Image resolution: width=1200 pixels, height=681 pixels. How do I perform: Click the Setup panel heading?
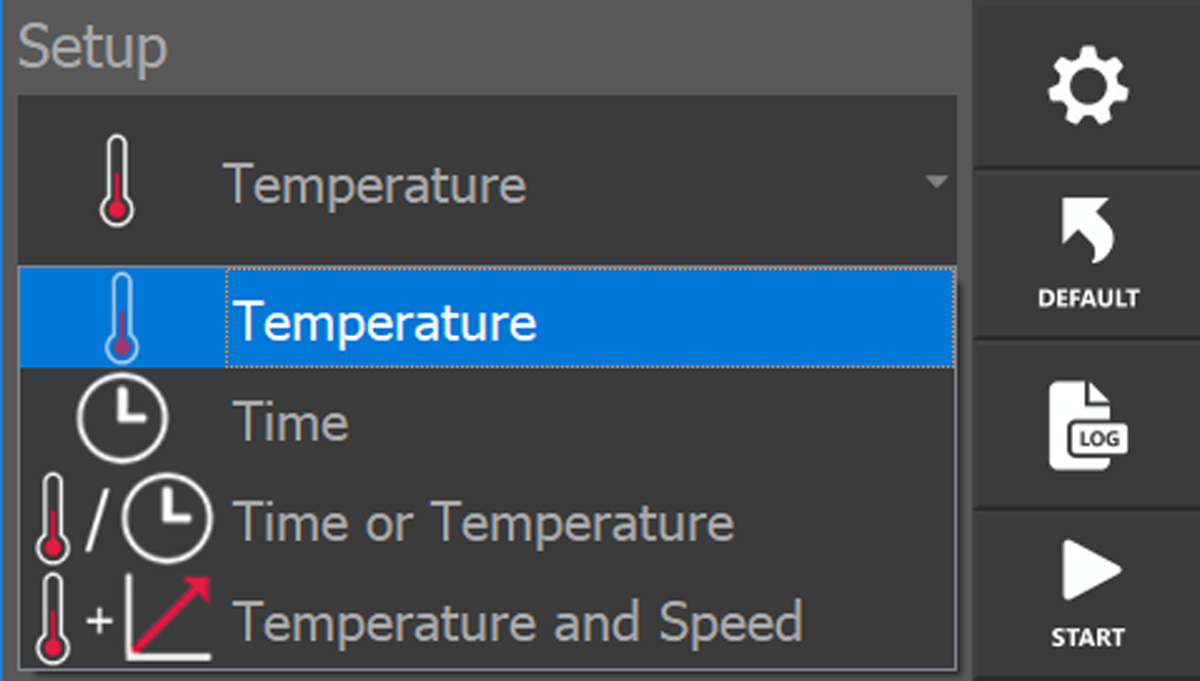pyautogui.click(x=92, y=46)
